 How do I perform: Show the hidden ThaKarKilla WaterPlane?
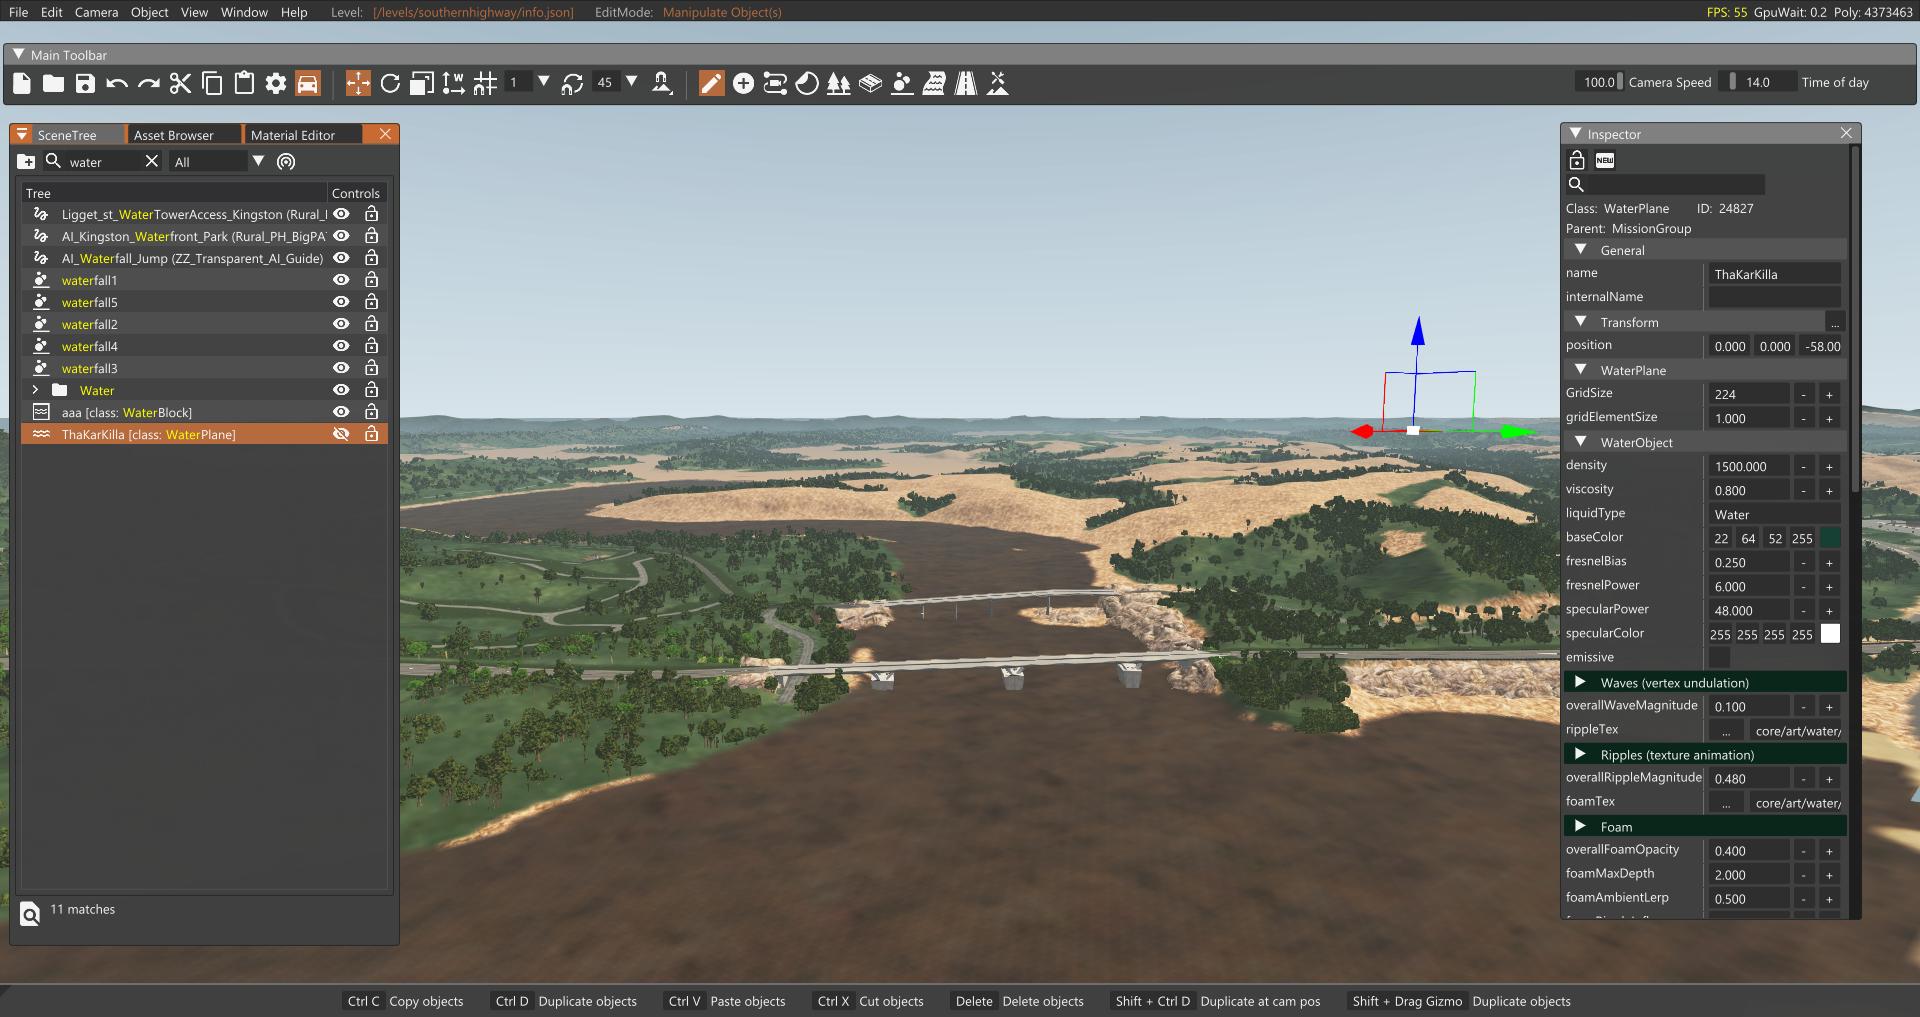[x=341, y=434]
